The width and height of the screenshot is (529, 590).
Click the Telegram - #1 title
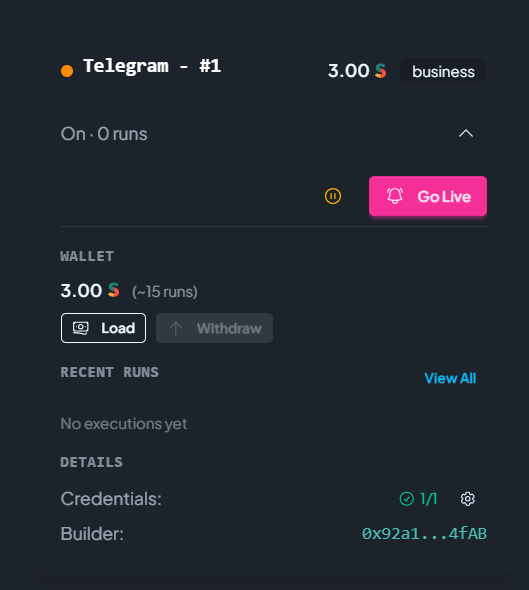pyautogui.click(x=152, y=66)
